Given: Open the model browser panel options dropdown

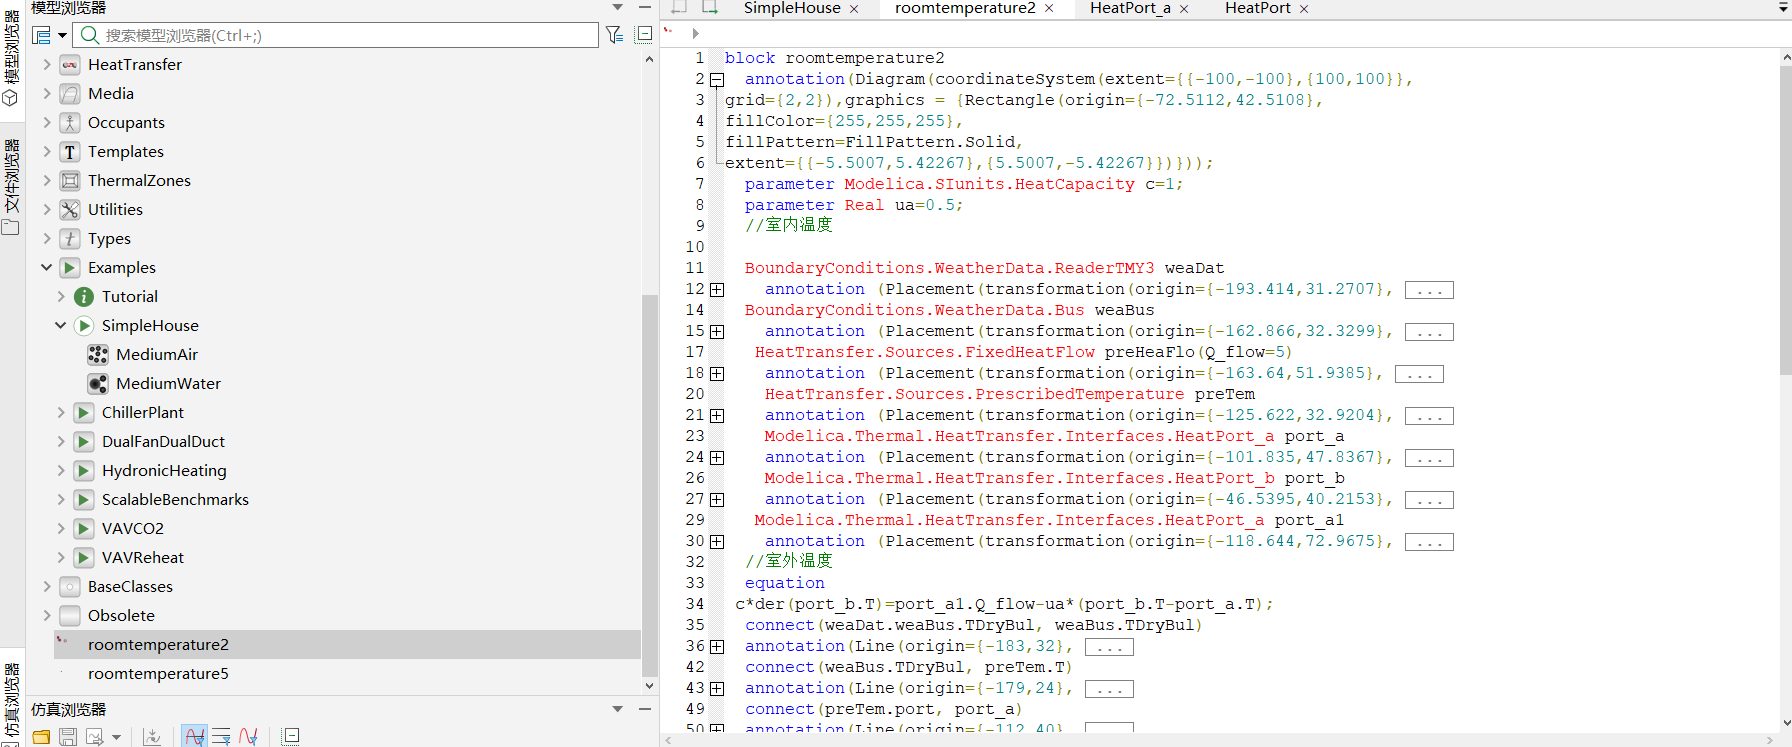Looking at the screenshot, I should pos(618,8).
